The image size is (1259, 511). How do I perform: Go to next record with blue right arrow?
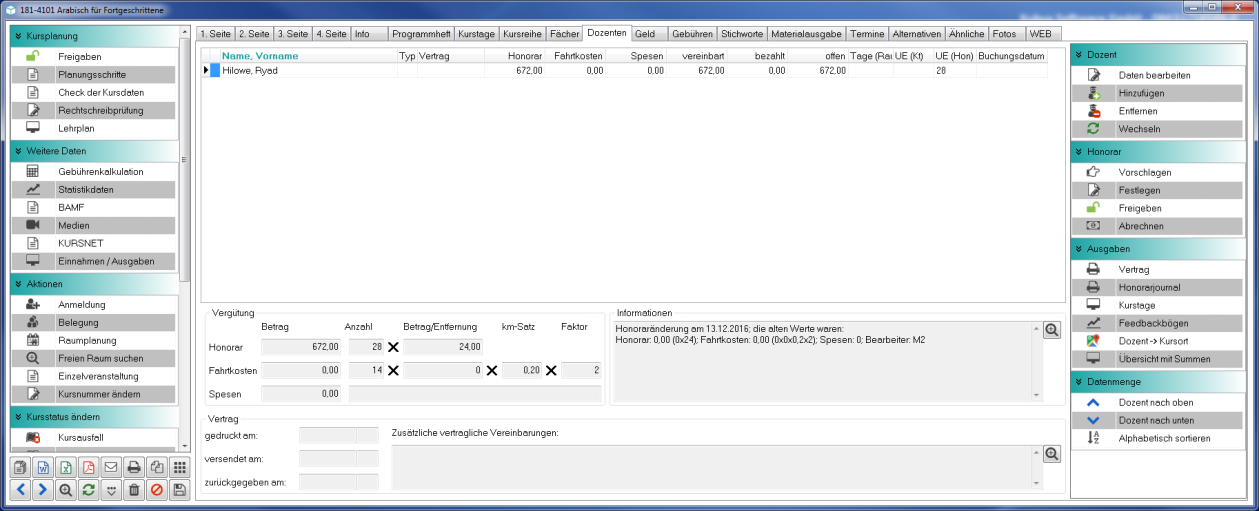[x=43, y=490]
